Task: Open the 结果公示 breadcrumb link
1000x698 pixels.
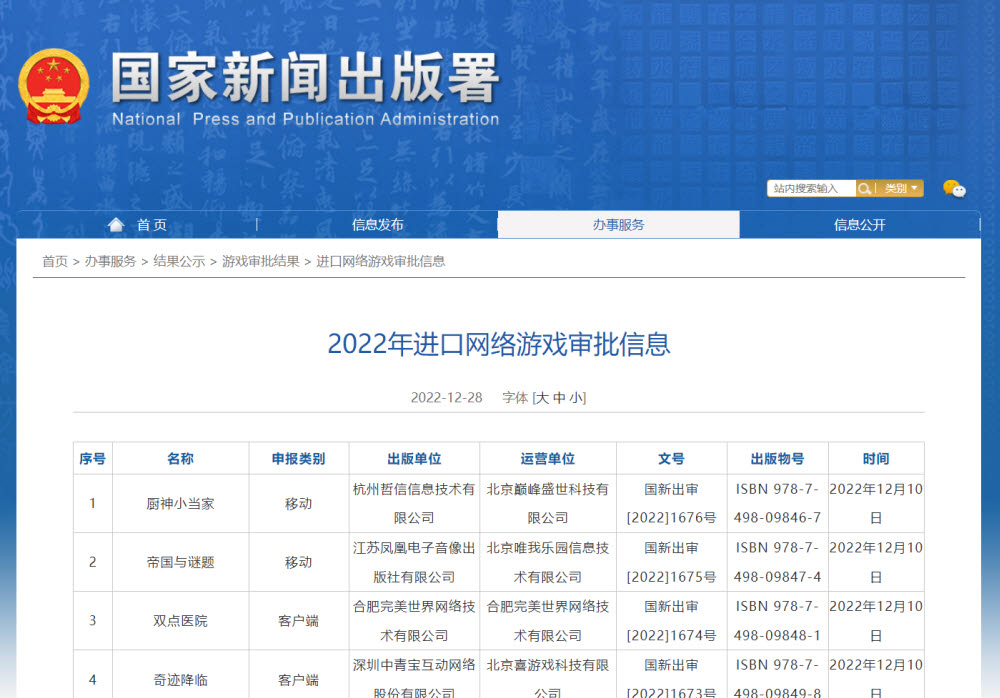Action: click(x=179, y=261)
